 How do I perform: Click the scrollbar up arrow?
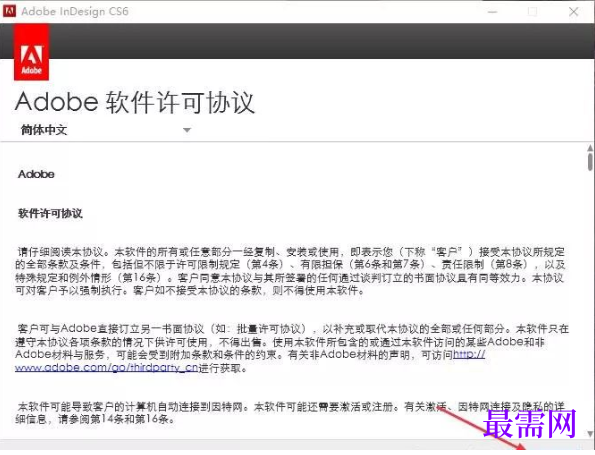coord(590,147)
